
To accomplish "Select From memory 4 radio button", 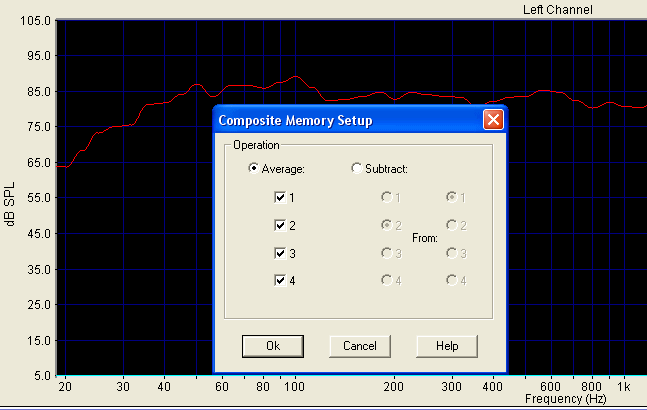I will click(452, 280).
